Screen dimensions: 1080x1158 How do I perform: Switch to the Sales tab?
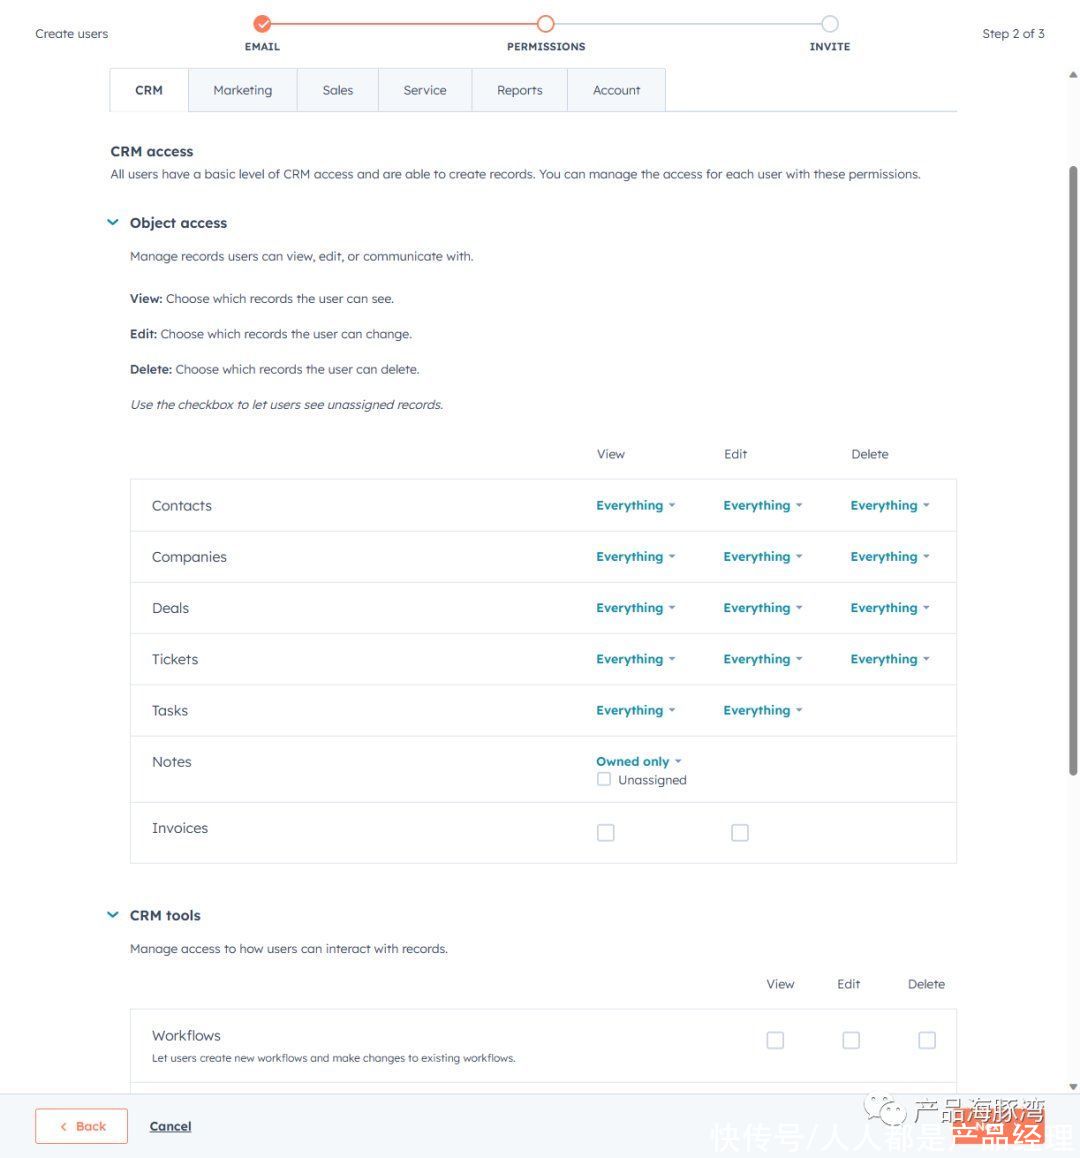tap(338, 90)
